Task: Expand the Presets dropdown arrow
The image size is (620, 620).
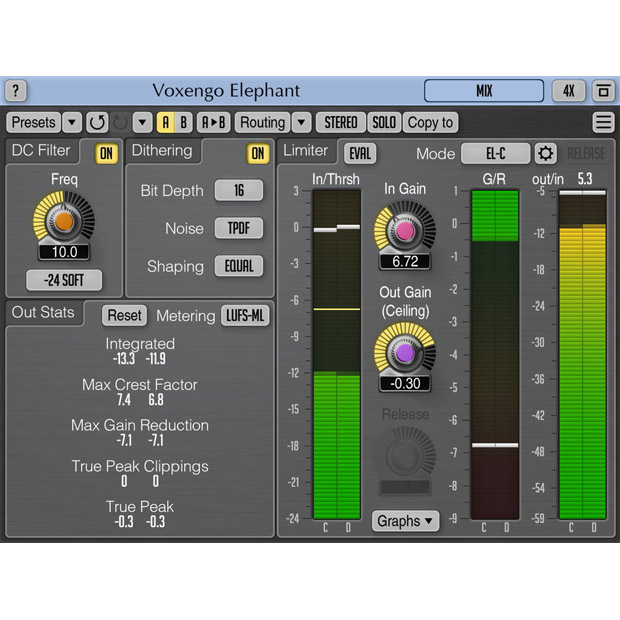Action: click(x=72, y=122)
